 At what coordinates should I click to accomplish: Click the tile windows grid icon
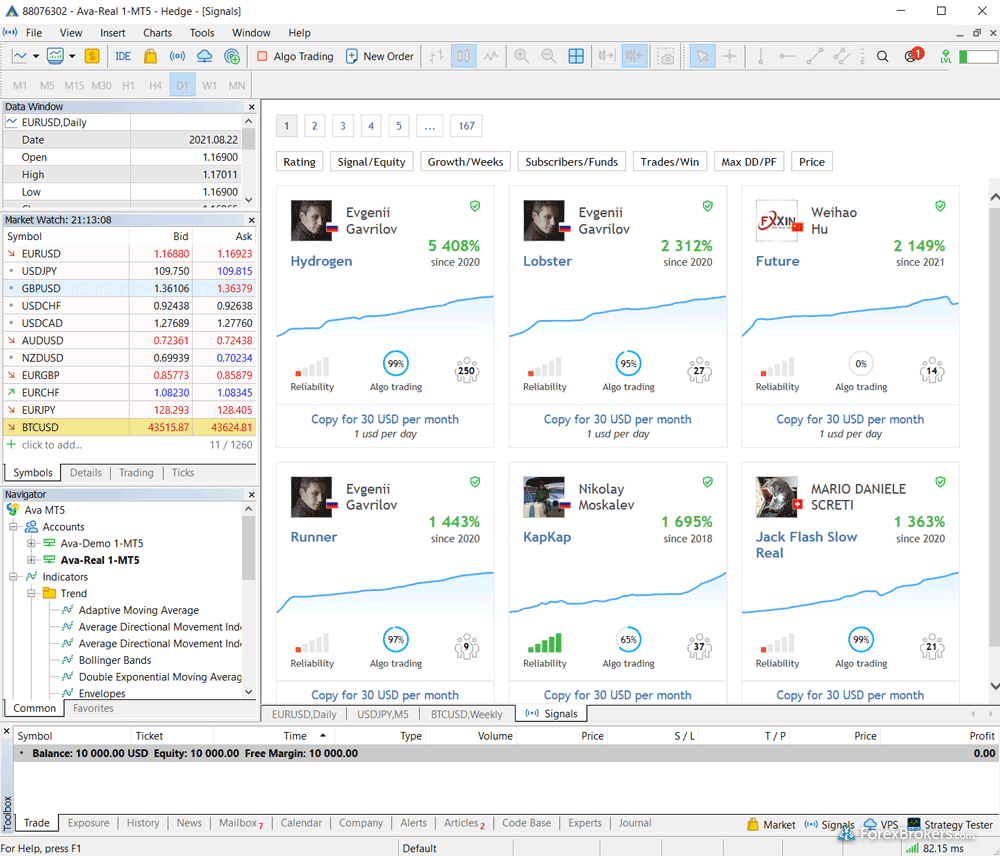point(576,56)
